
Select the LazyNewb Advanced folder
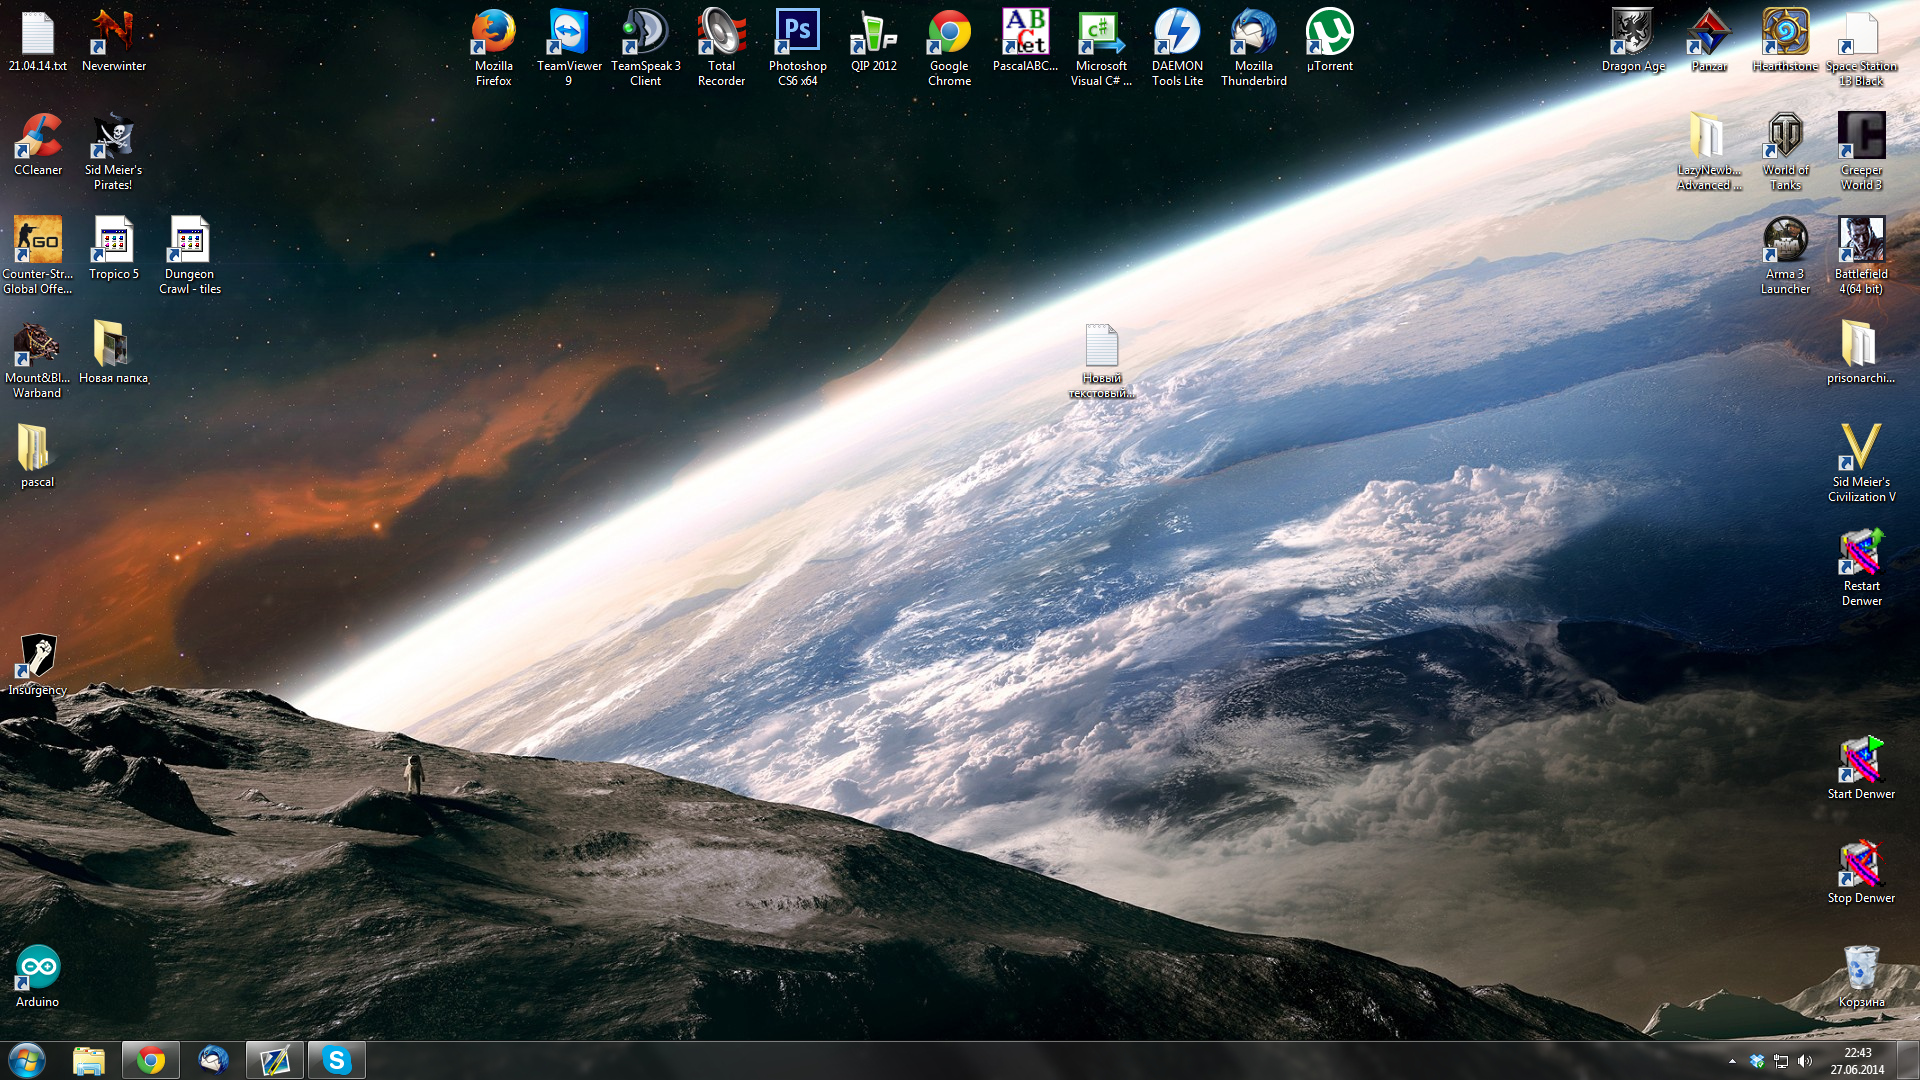click(1709, 151)
